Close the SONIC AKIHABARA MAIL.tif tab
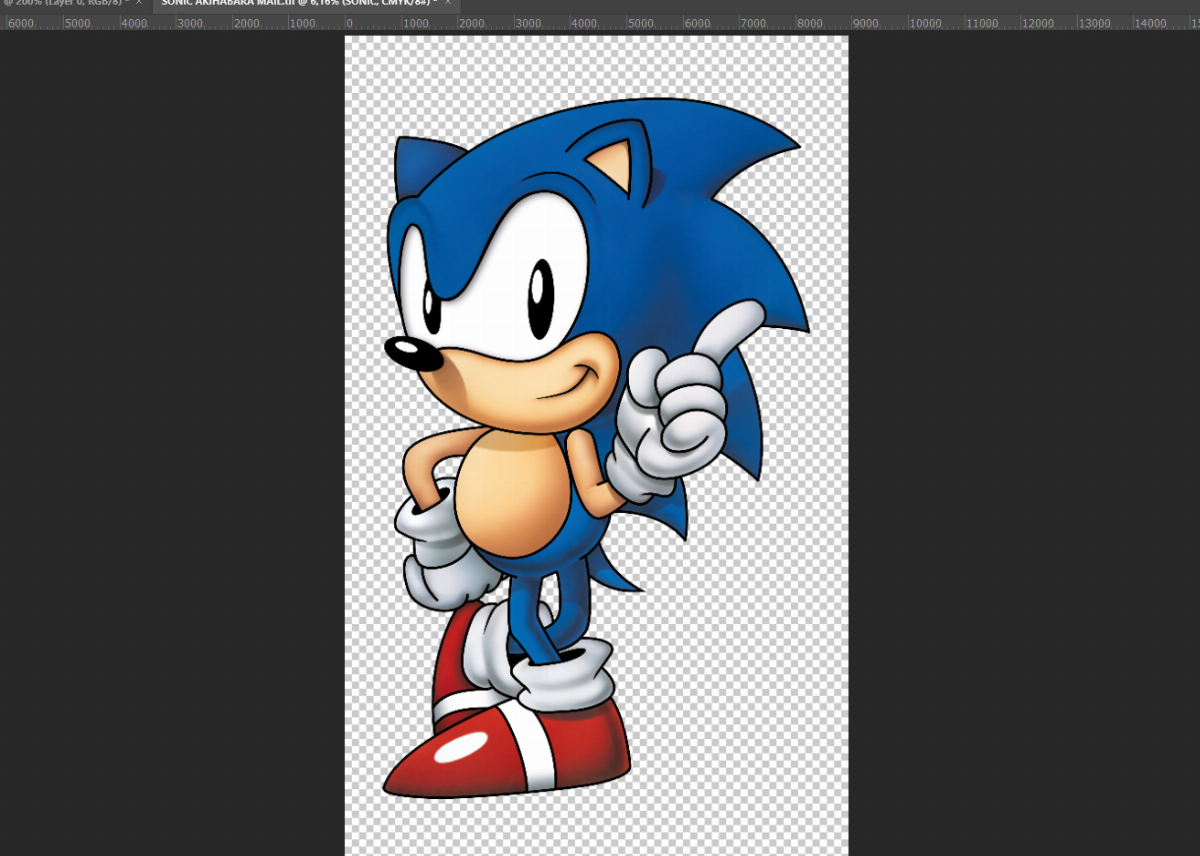 449,4
